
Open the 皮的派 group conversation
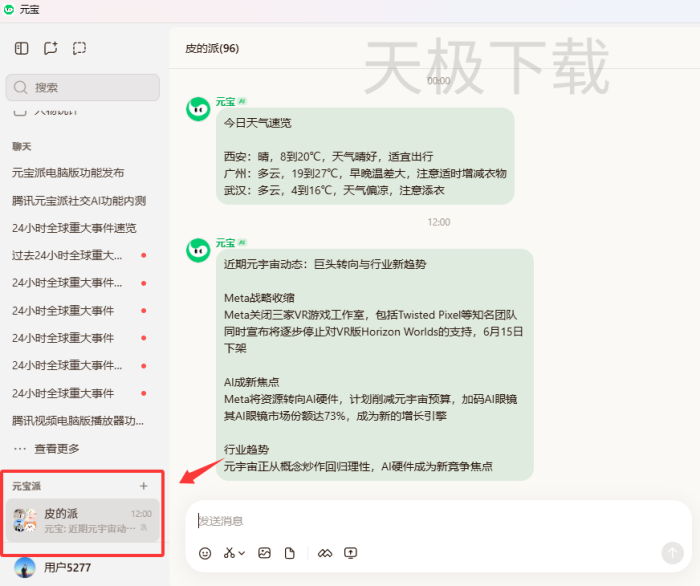click(x=83, y=520)
